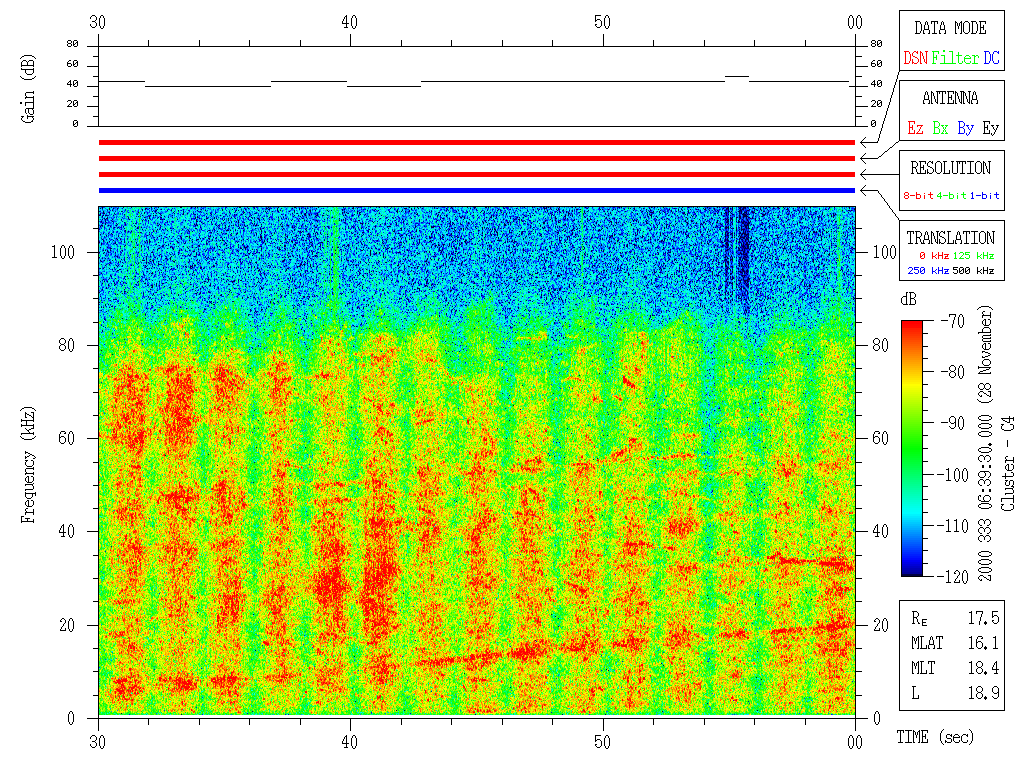Click the Gain (dB) axis label
Image resolution: width=1024 pixels, height=768 pixels.
point(28,88)
